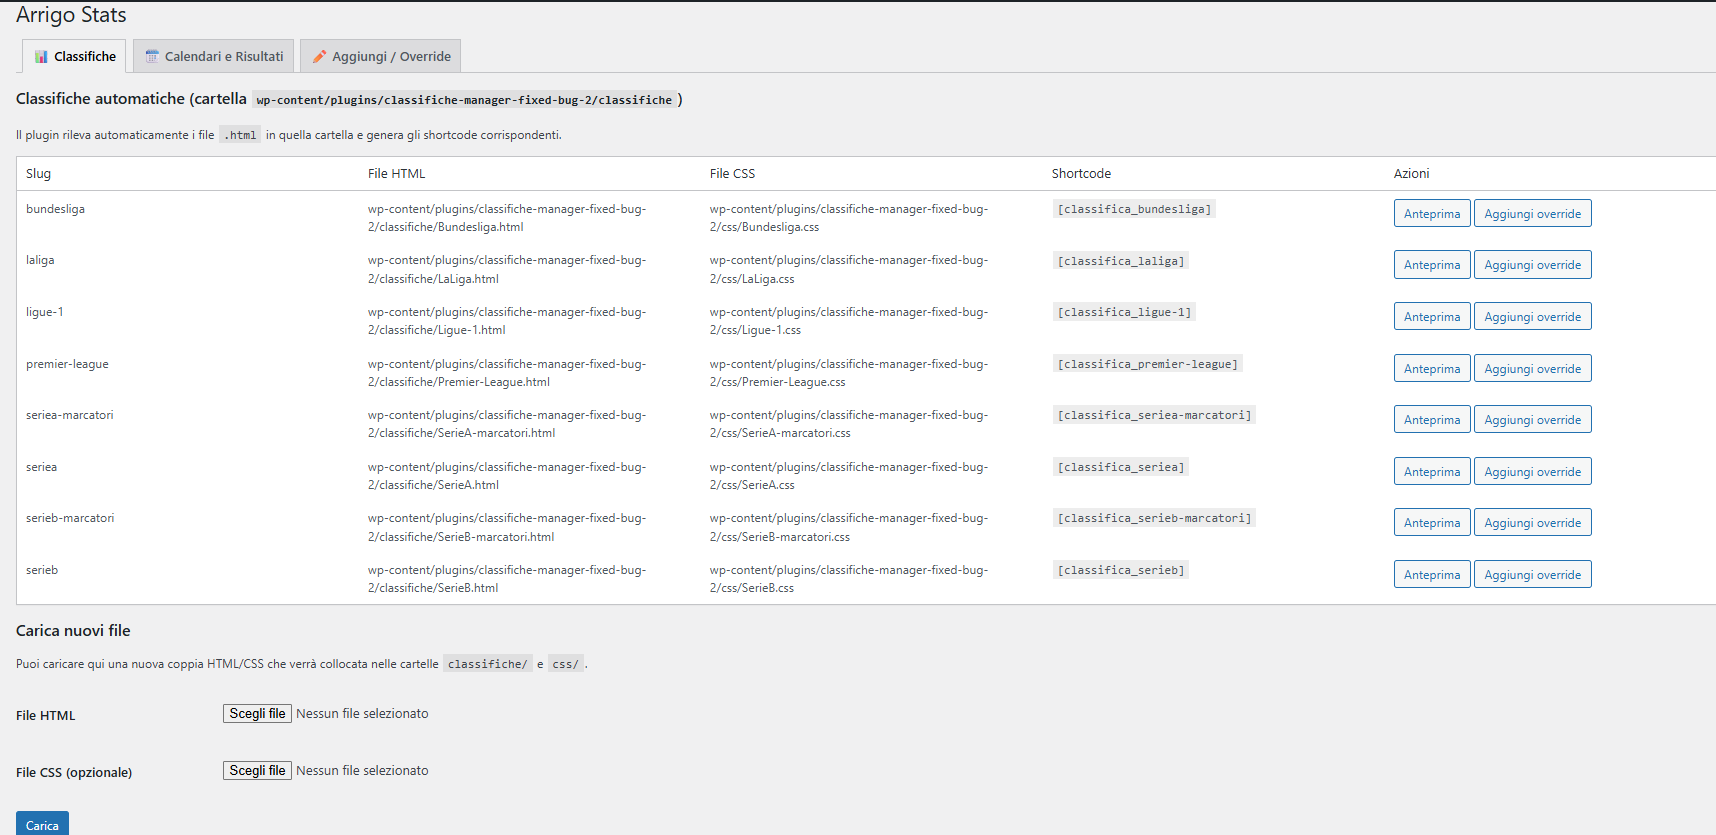
Task: Add override for premier-league
Action: pos(1532,369)
